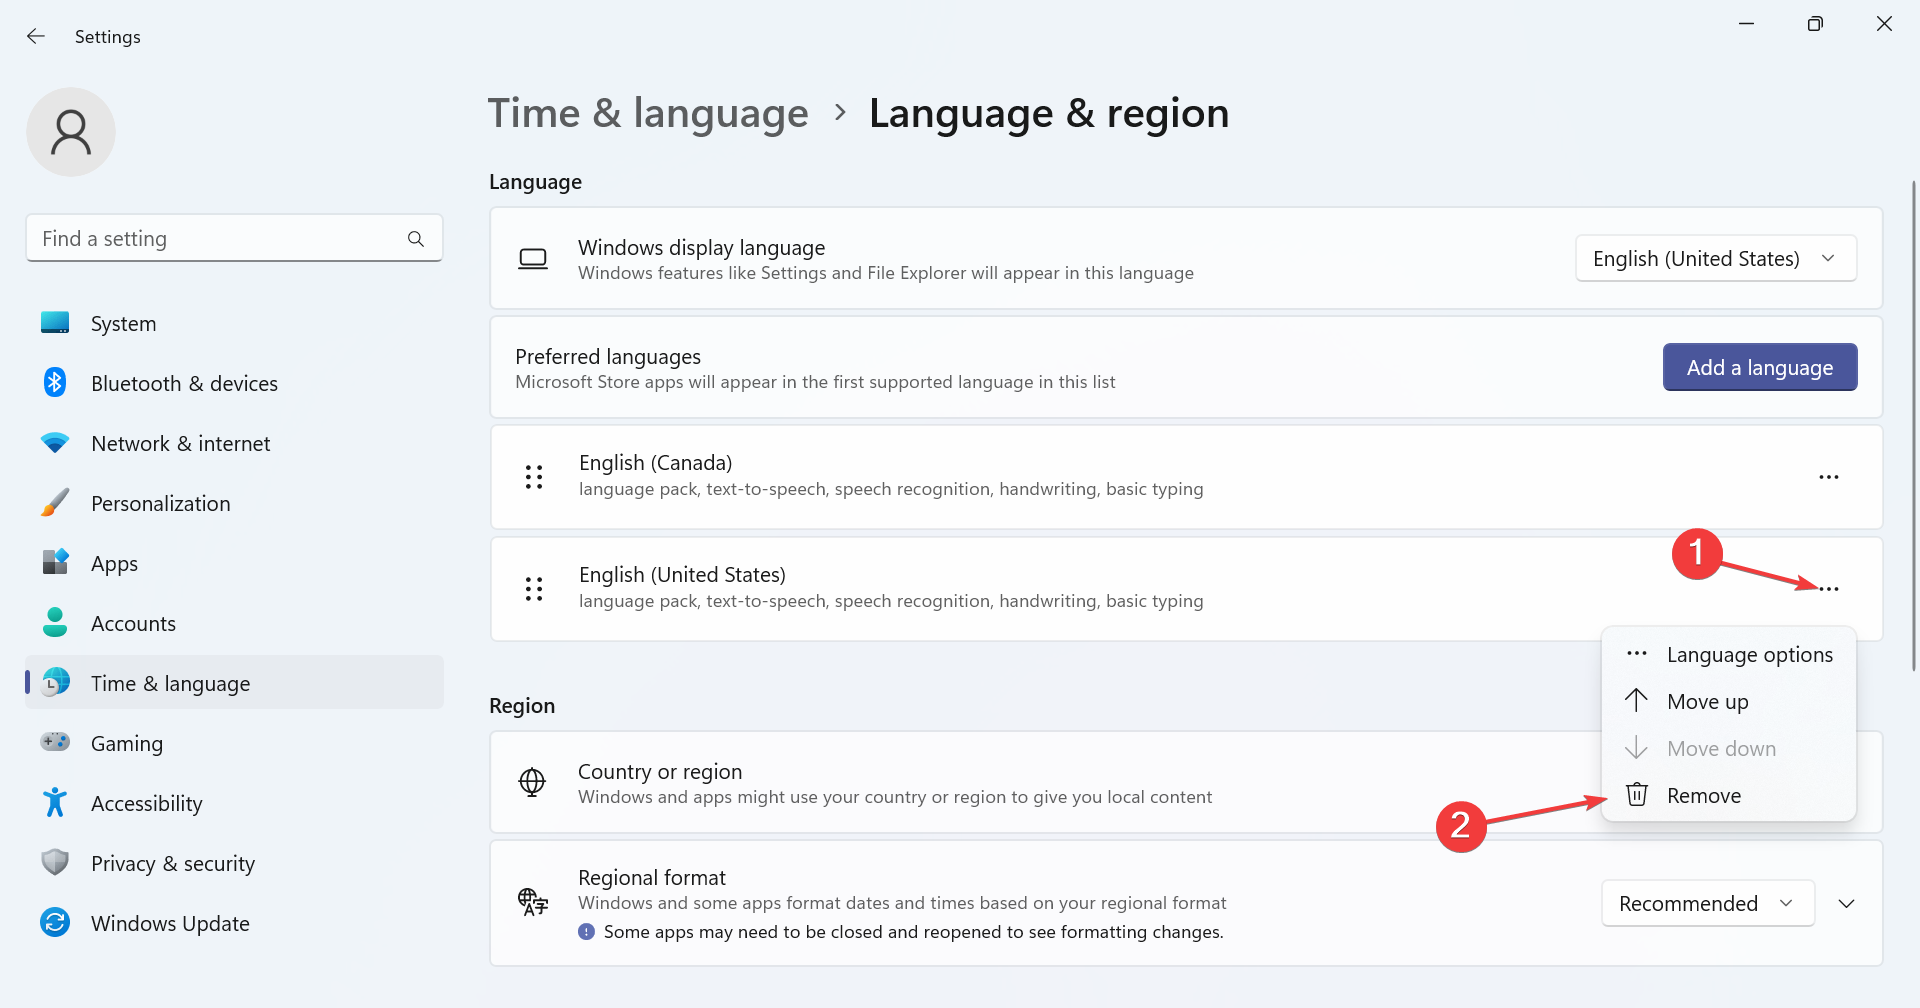Click the Network wifi icon
Screen dimensions: 1920x1008
click(55, 442)
